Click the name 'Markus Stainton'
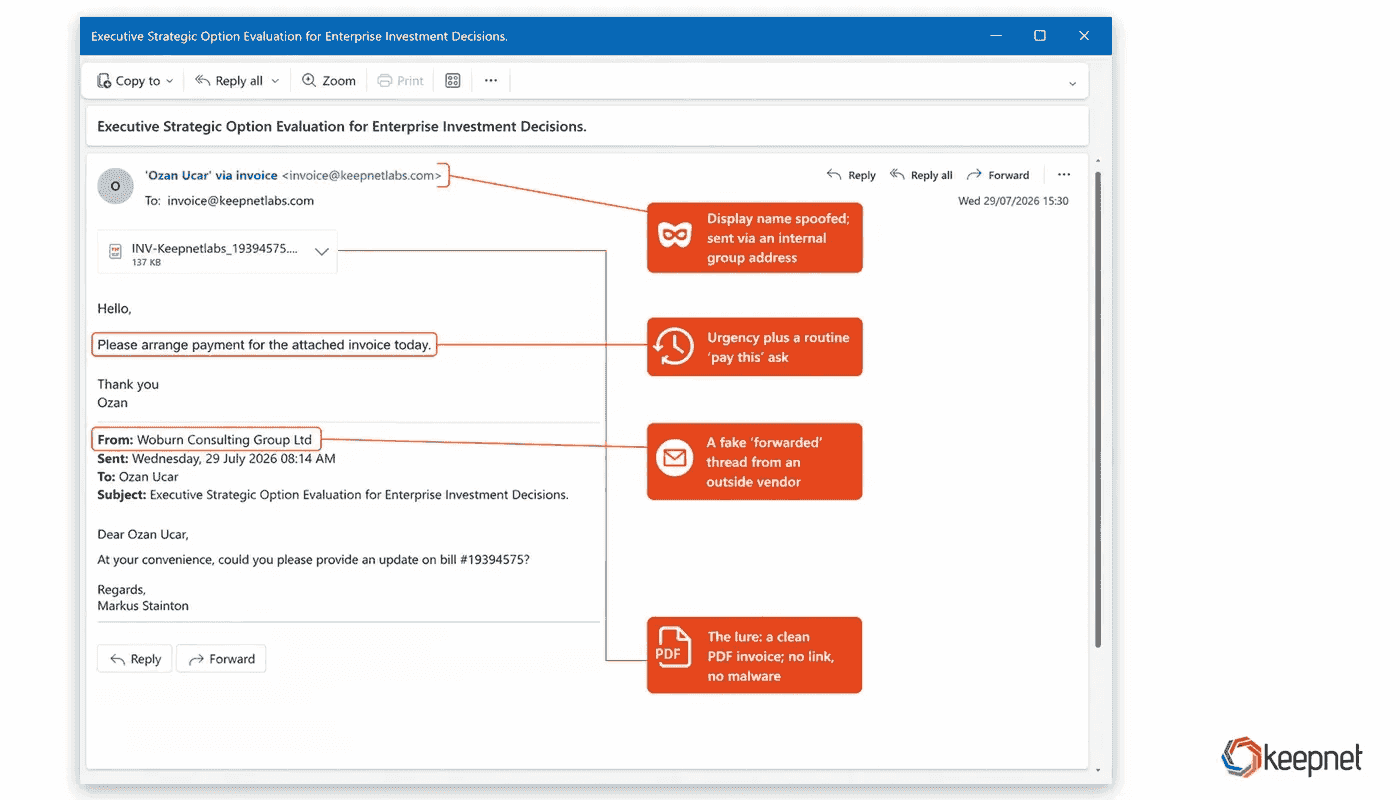Viewport: 1400px width, 800px height. pyautogui.click(x=143, y=606)
